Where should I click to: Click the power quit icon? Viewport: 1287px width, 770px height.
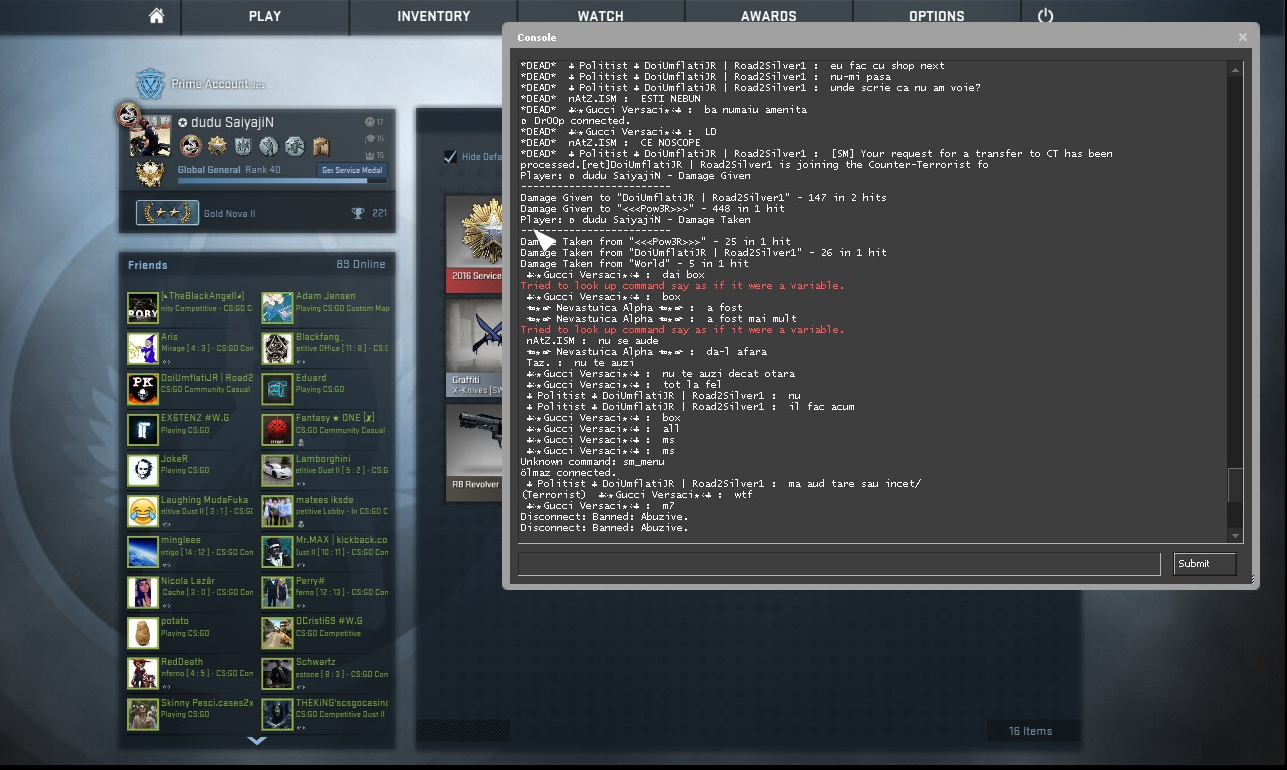pos(1045,16)
